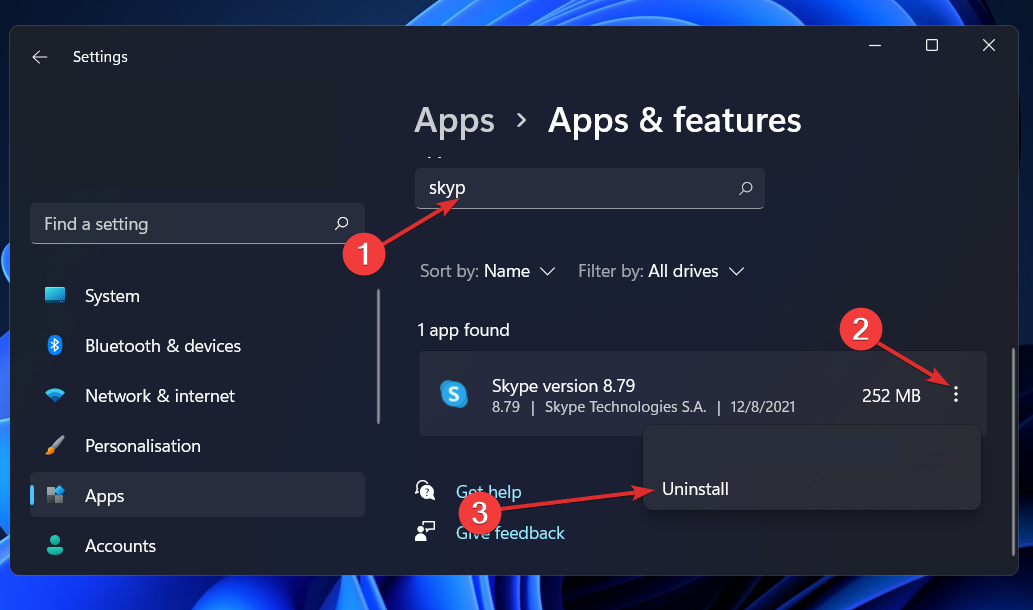The width and height of the screenshot is (1033, 610).
Task: Click the Apps sidebar icon
Action: click(x=55, y=494)
